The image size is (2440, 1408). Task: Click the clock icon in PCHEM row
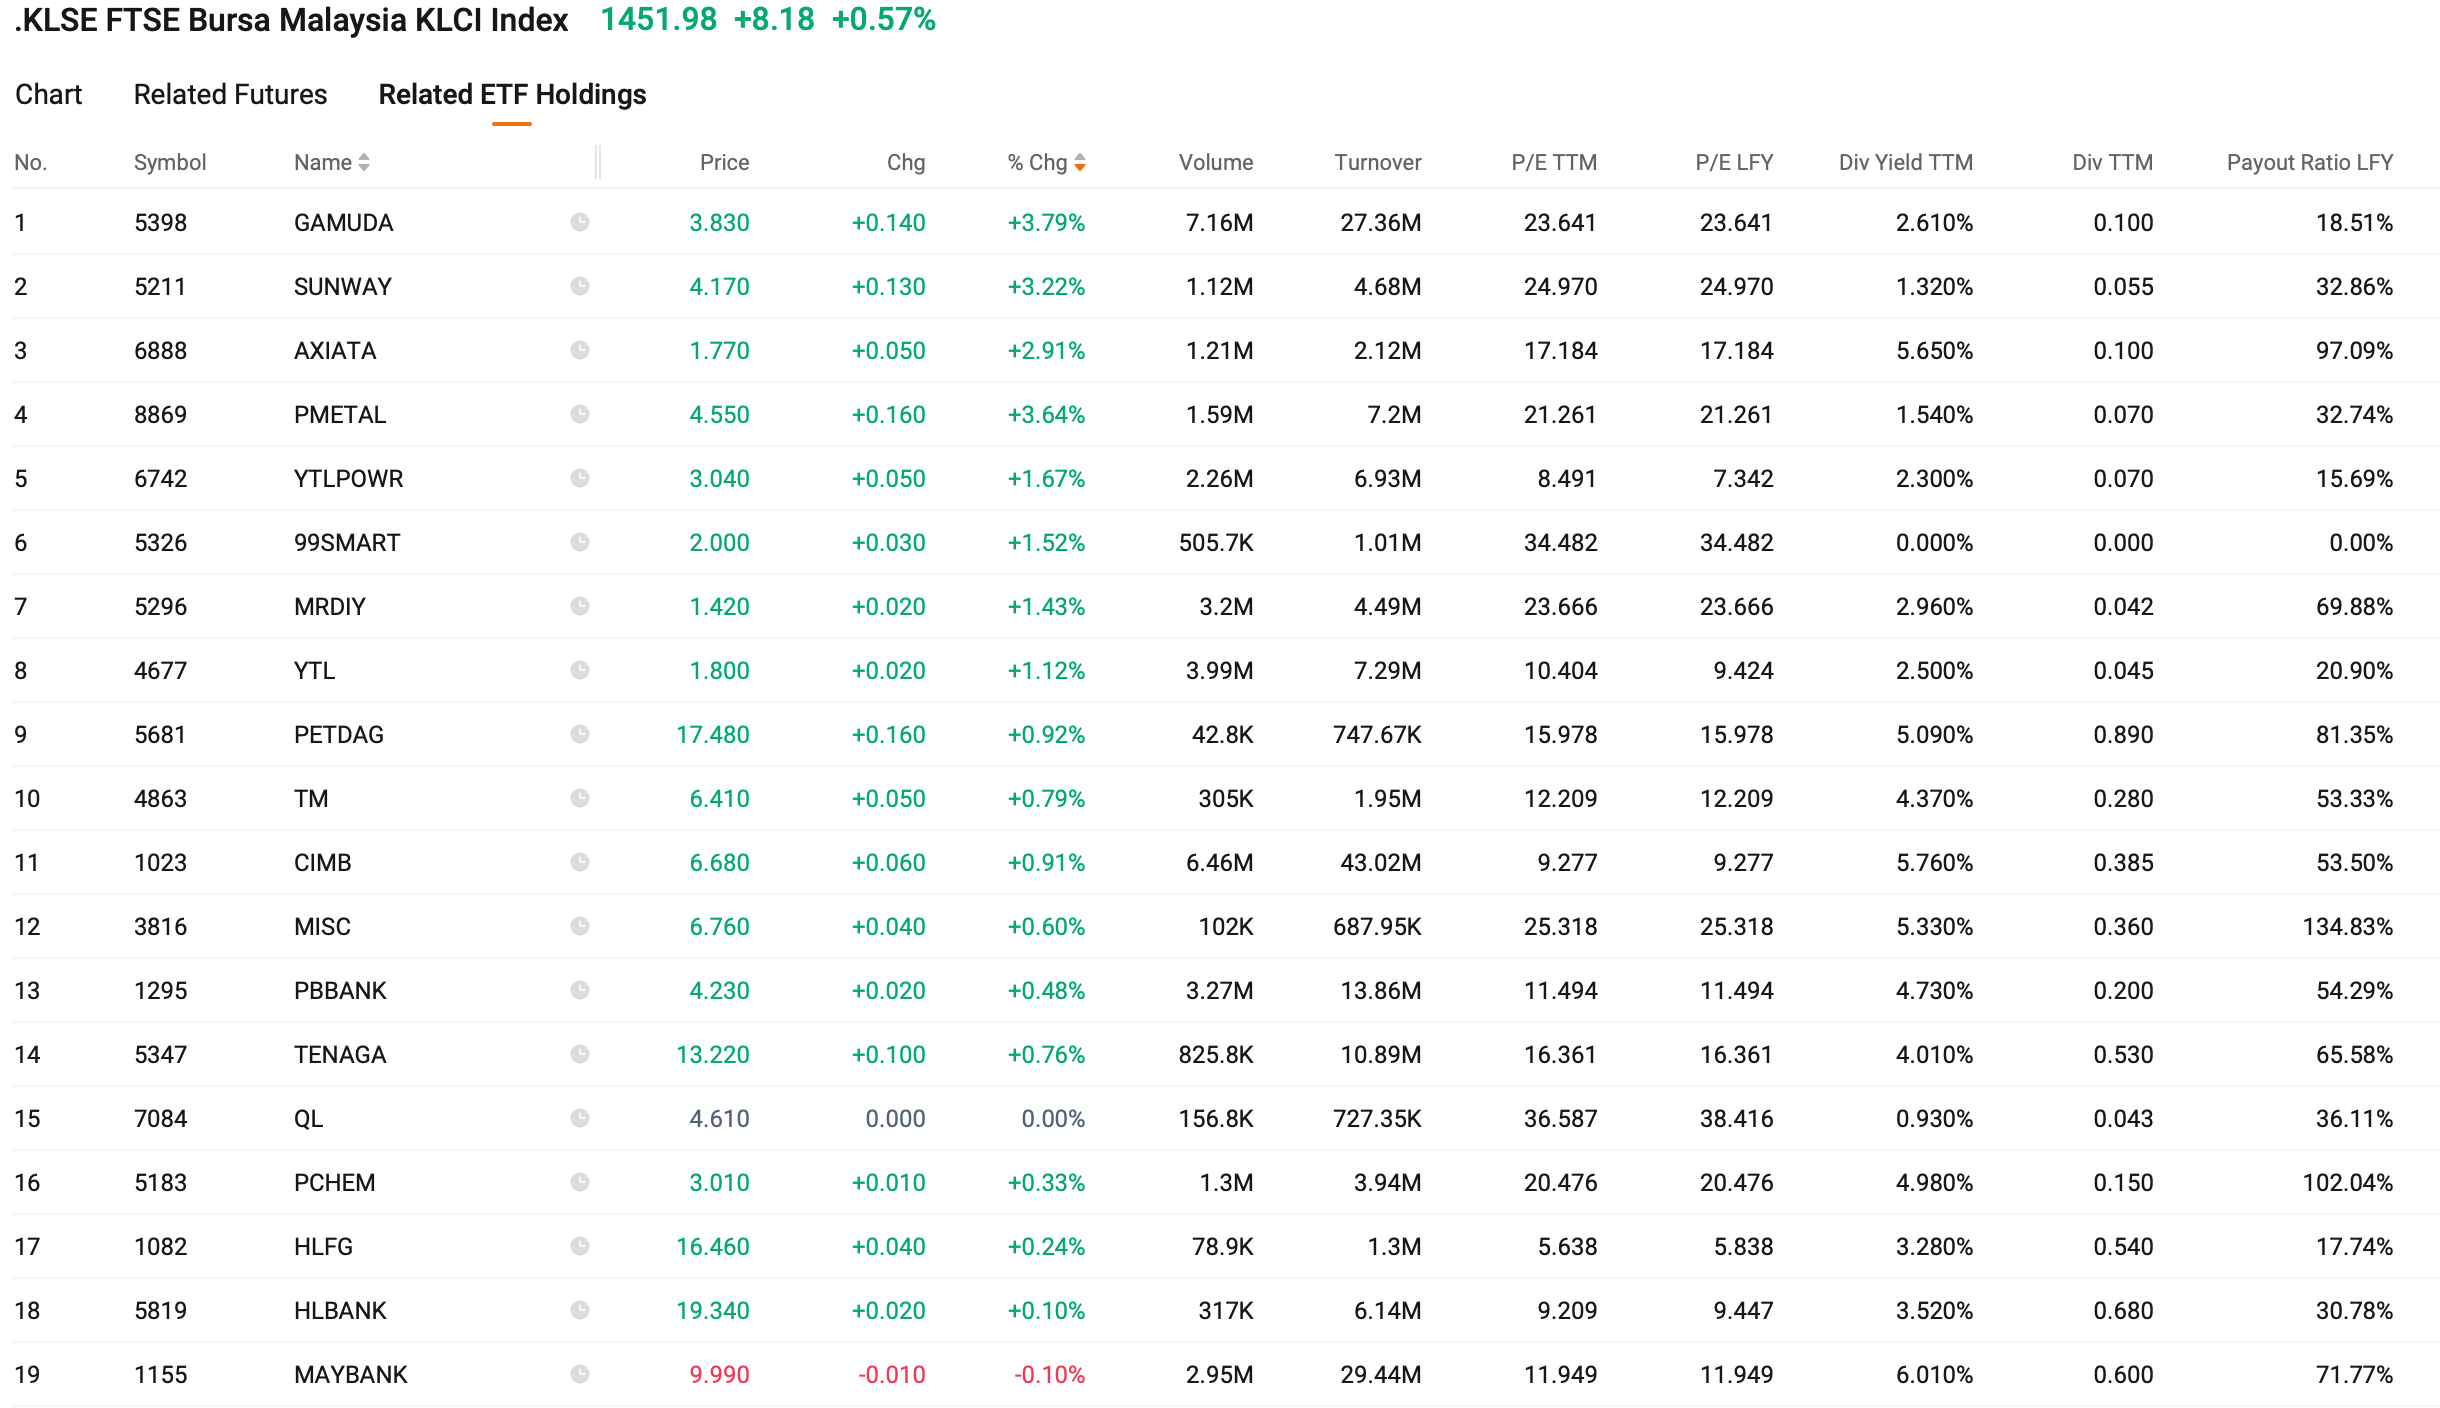[x=580, y=1182]
